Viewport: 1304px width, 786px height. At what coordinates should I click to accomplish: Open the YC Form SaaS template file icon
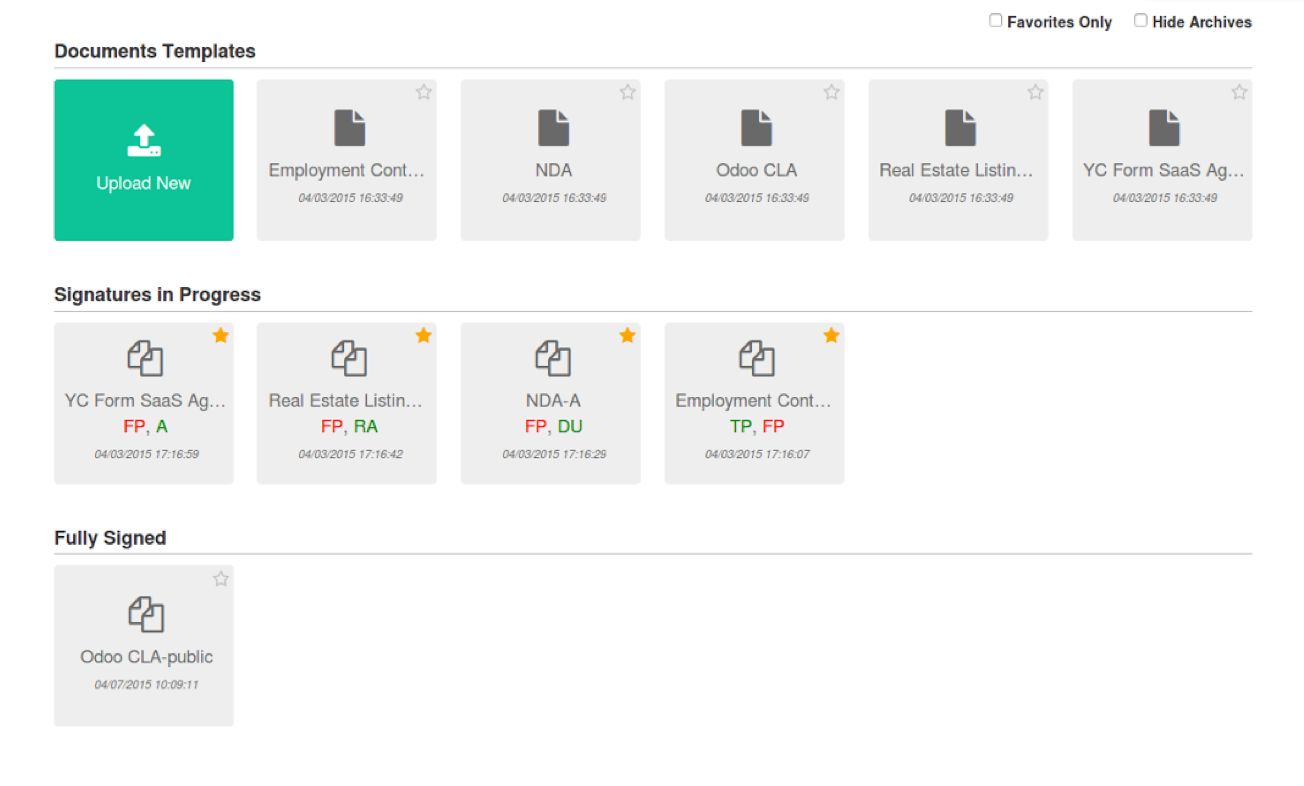1165,128
